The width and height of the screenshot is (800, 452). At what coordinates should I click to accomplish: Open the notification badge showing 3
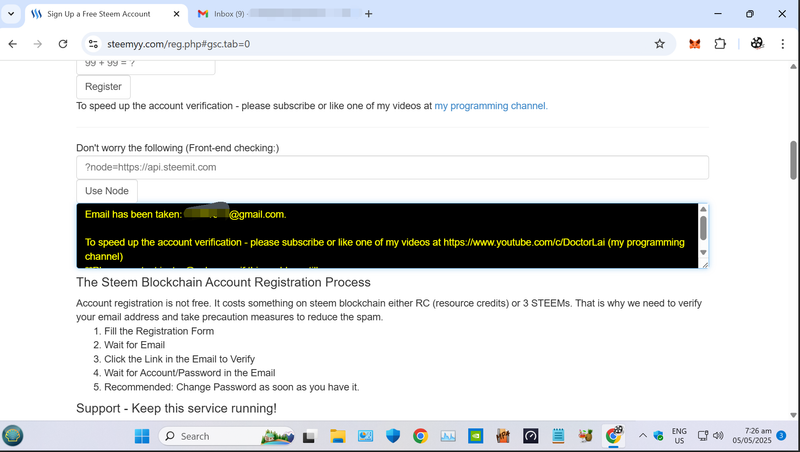click(x=781, y=435)
